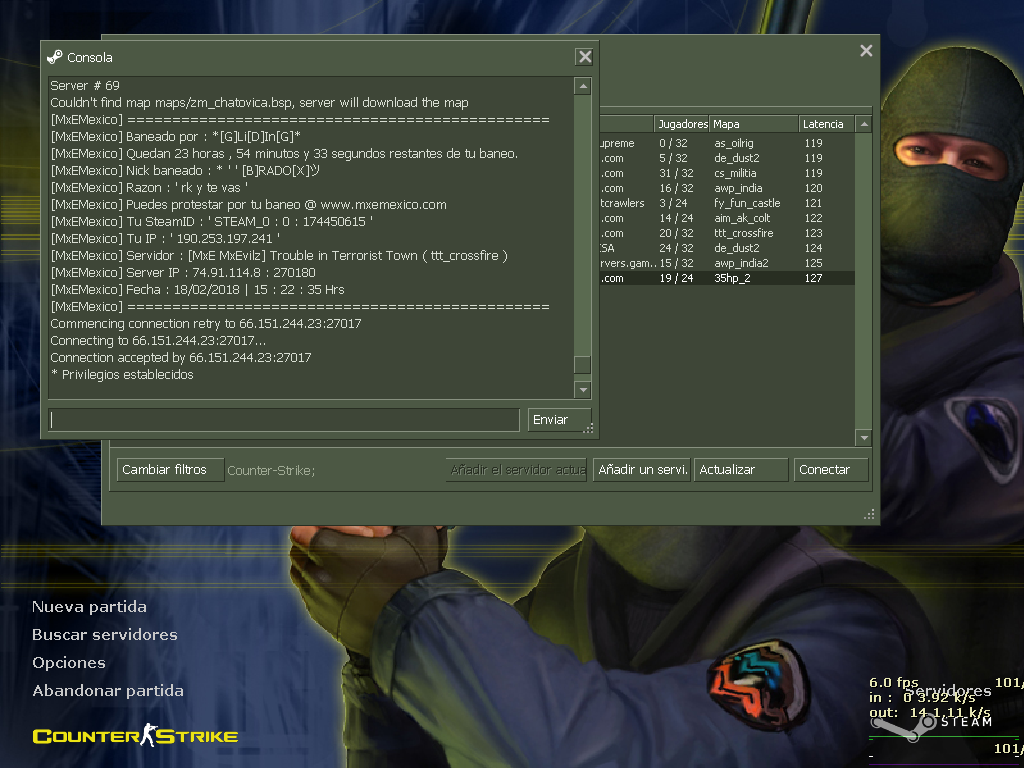Click the 'Razon' console line
Screen dimensions: 1024x768
149,187
